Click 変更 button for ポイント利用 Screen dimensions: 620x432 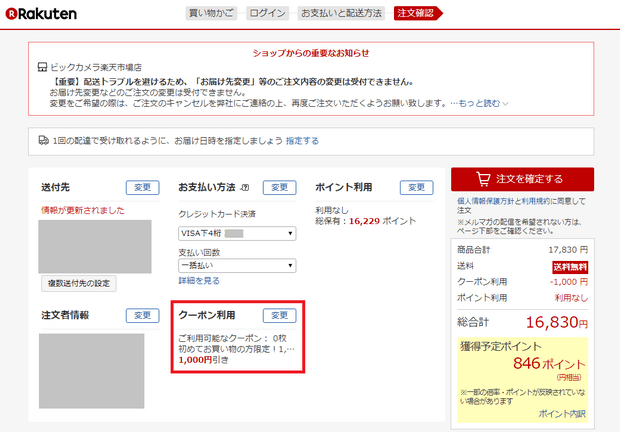tap(416, 187)
